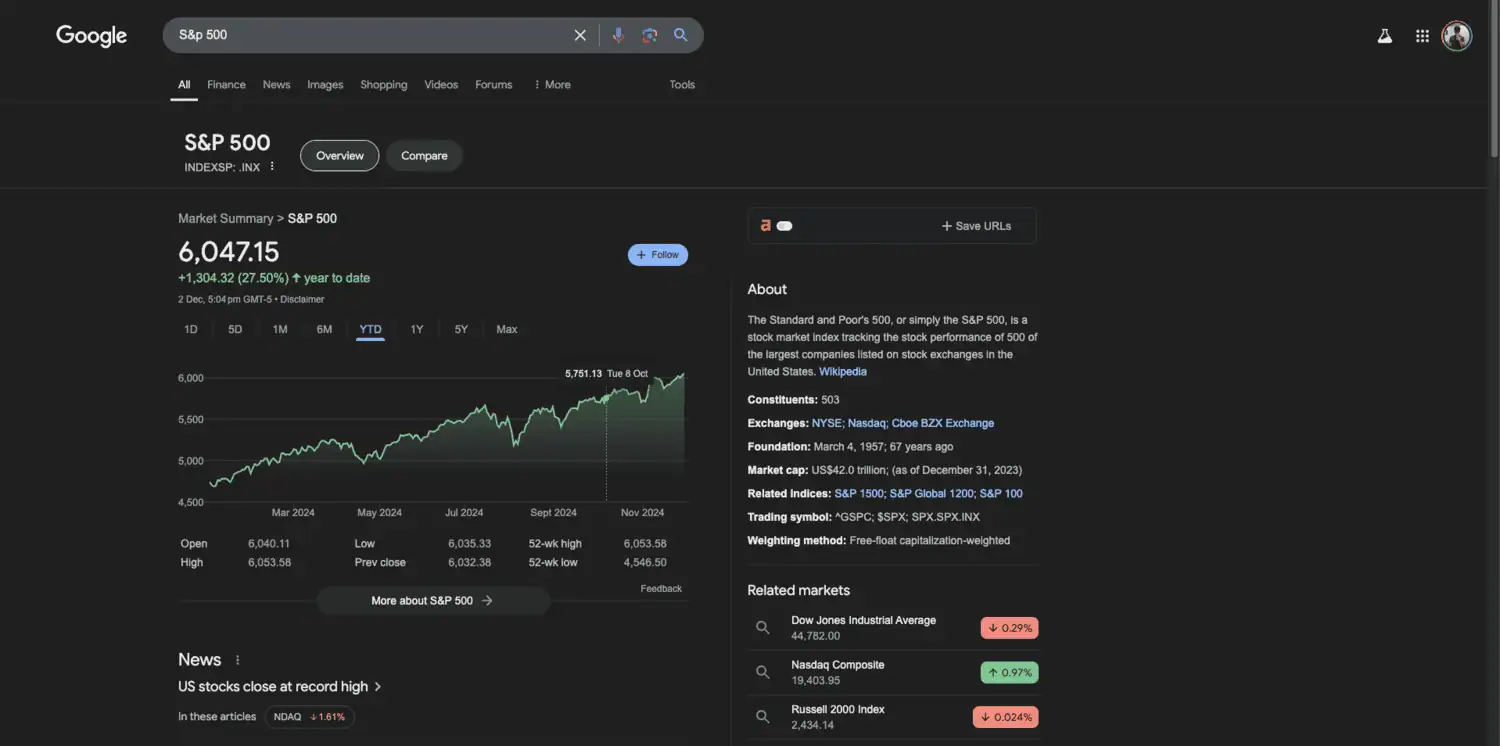Toggle the switch next to Save URLs
Viewport: 1500px width, 746px height.
785,226
